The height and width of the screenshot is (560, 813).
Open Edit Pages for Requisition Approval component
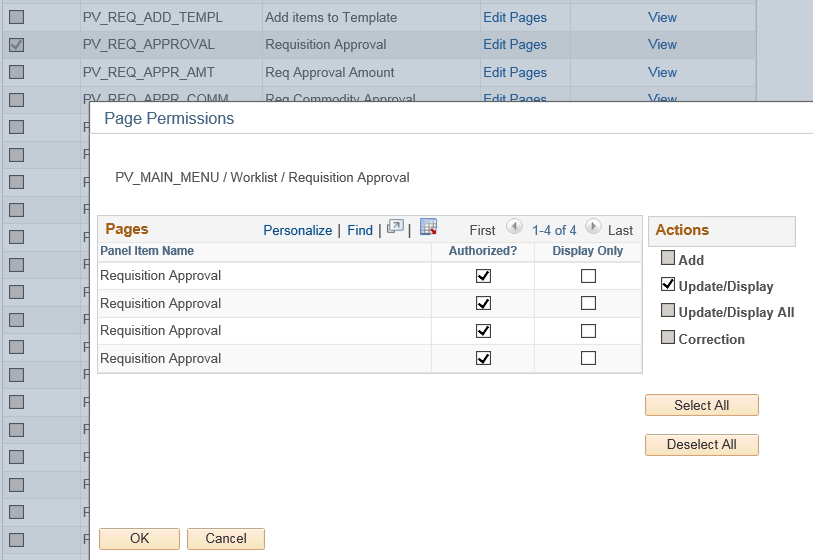click(x=515, y=45)
